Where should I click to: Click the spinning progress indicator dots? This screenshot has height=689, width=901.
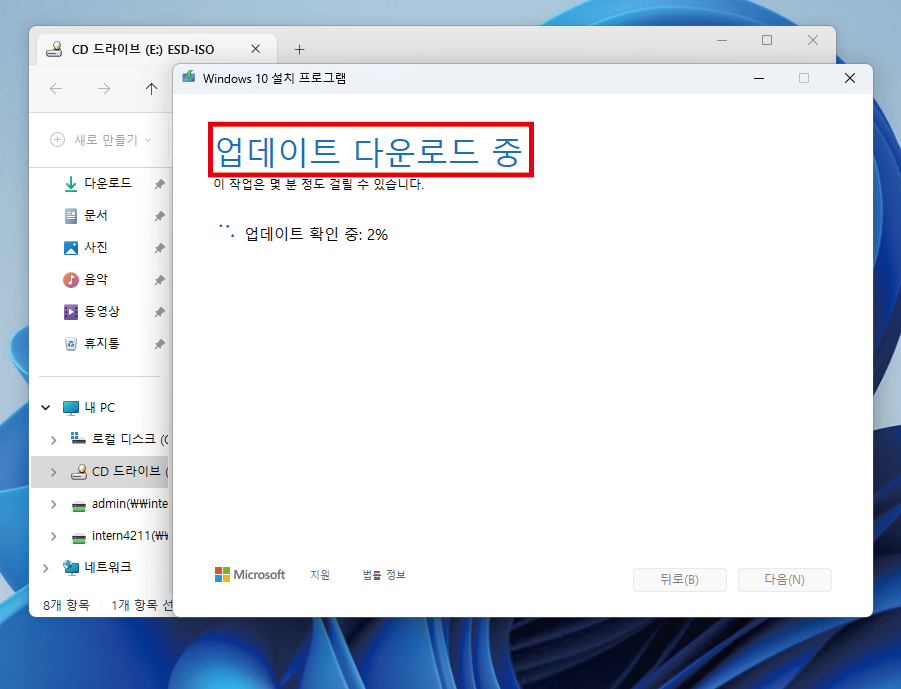[x=226, y=230]
